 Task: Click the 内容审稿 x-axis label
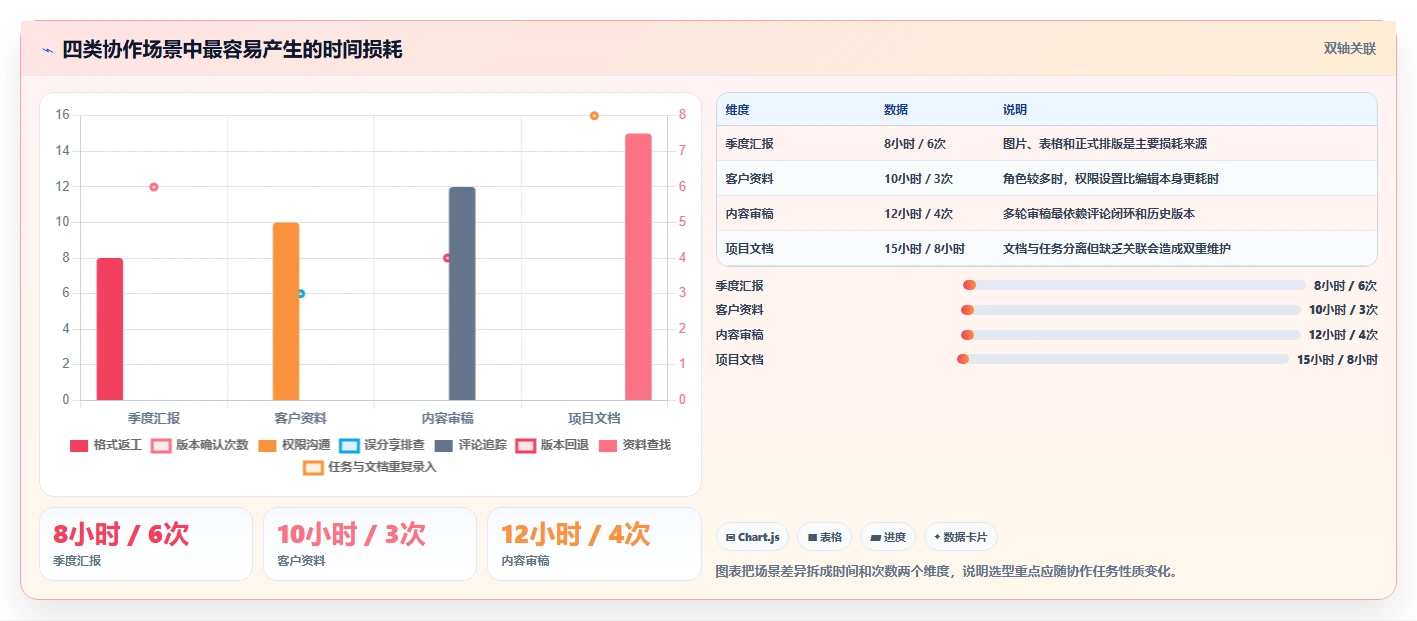(x=447, y=418)
